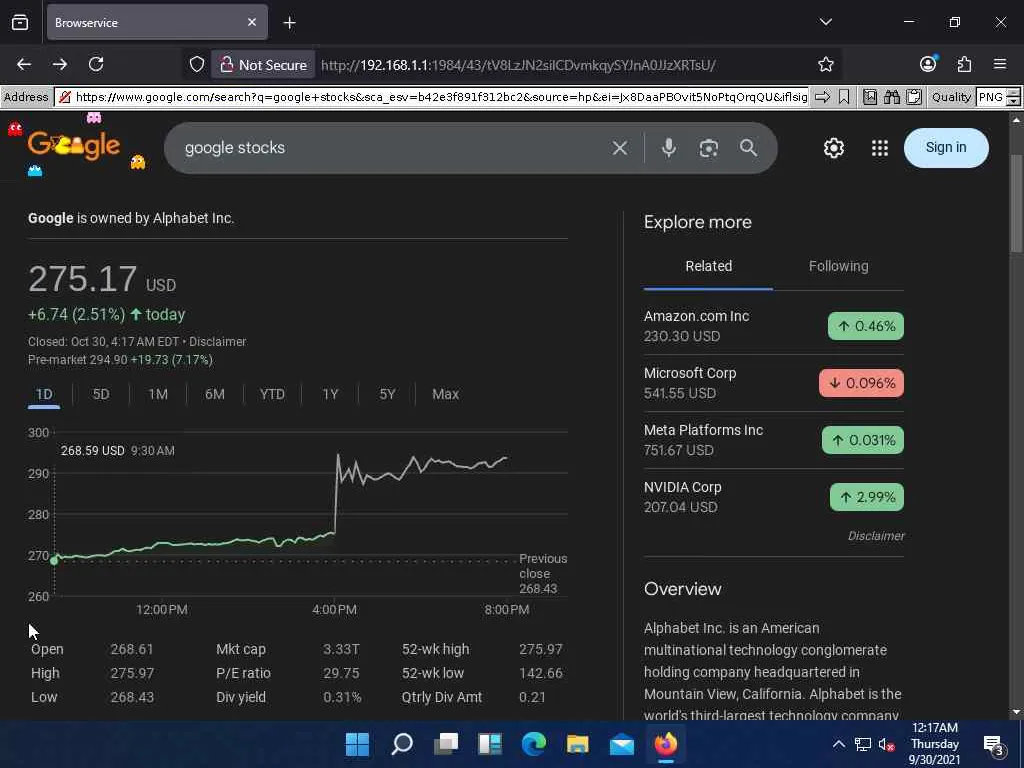Open Google quick settings gear
Screen dimensions: 1024x768
(833, 148)
